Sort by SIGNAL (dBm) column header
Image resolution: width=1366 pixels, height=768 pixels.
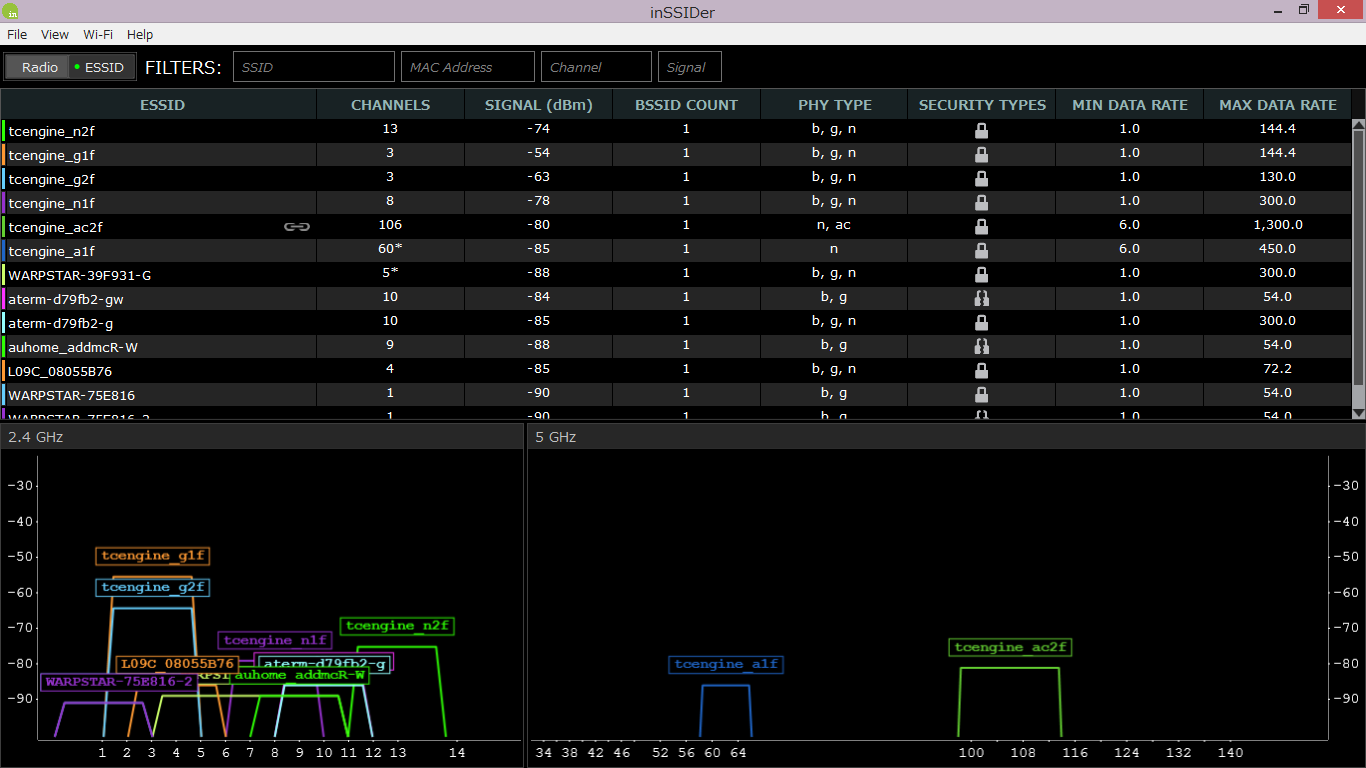coord(538,104)
